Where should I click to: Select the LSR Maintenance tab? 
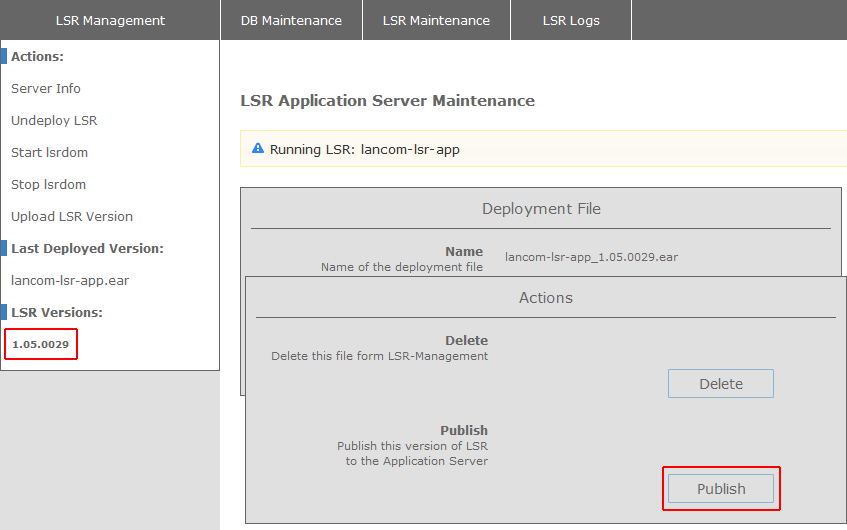click(436, 20)
